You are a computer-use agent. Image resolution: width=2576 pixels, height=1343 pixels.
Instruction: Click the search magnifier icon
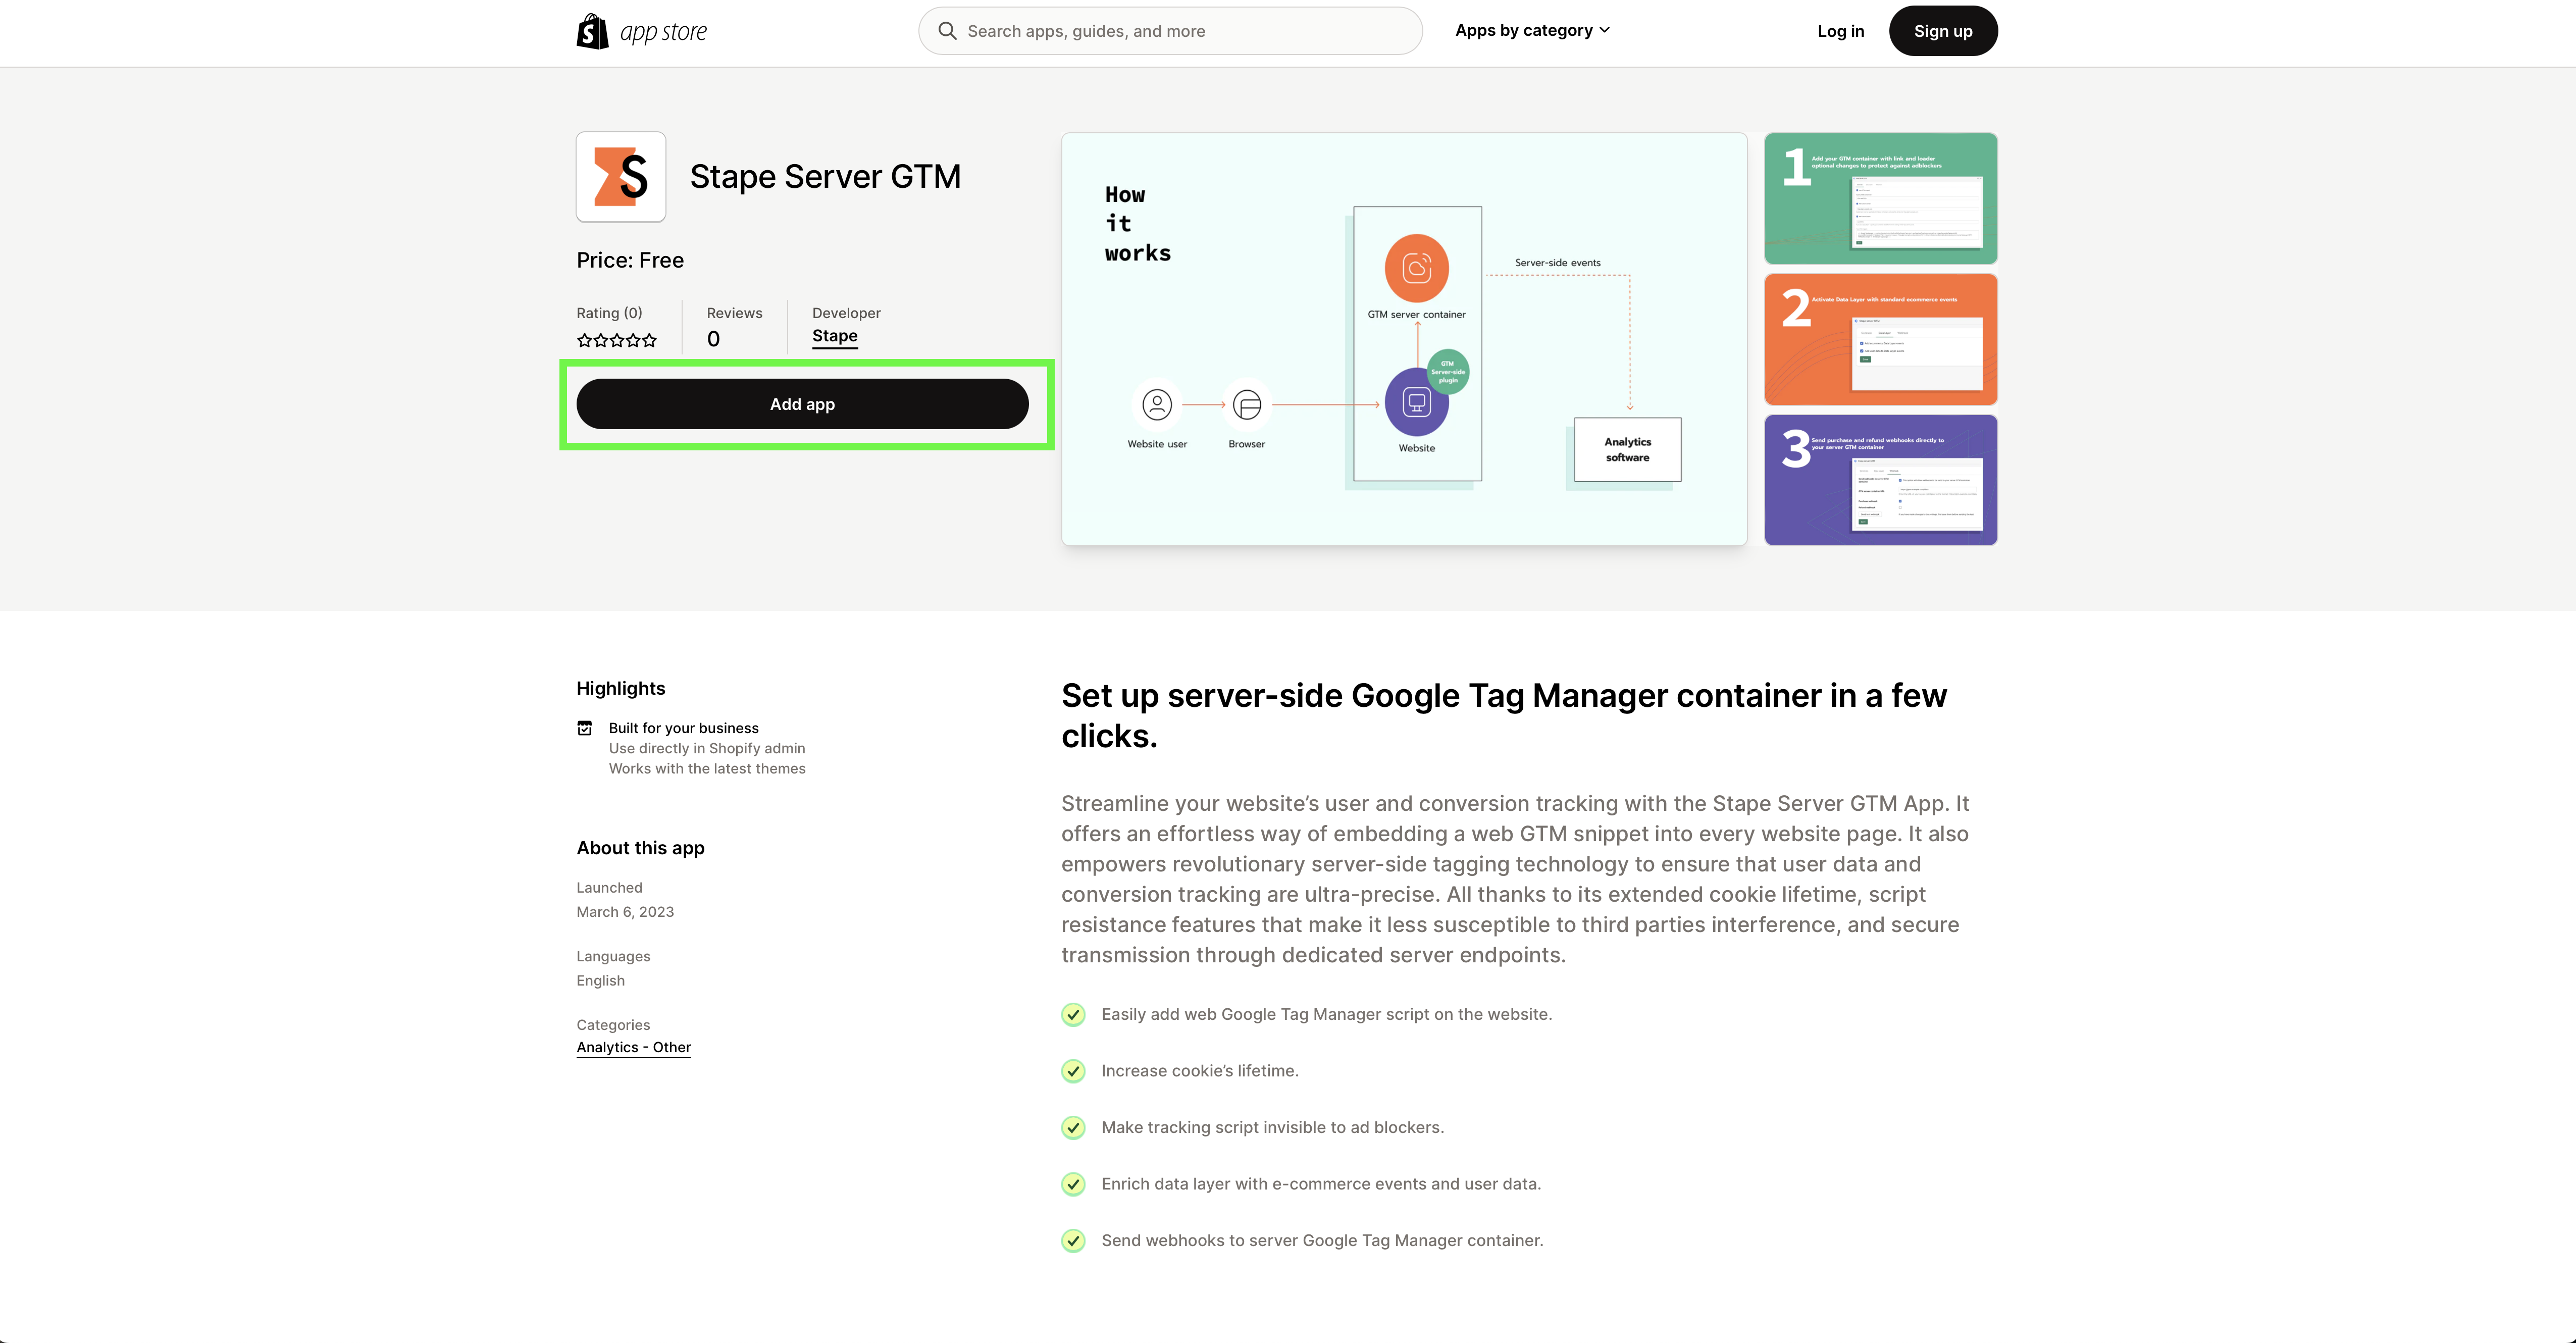pos(947,31)
